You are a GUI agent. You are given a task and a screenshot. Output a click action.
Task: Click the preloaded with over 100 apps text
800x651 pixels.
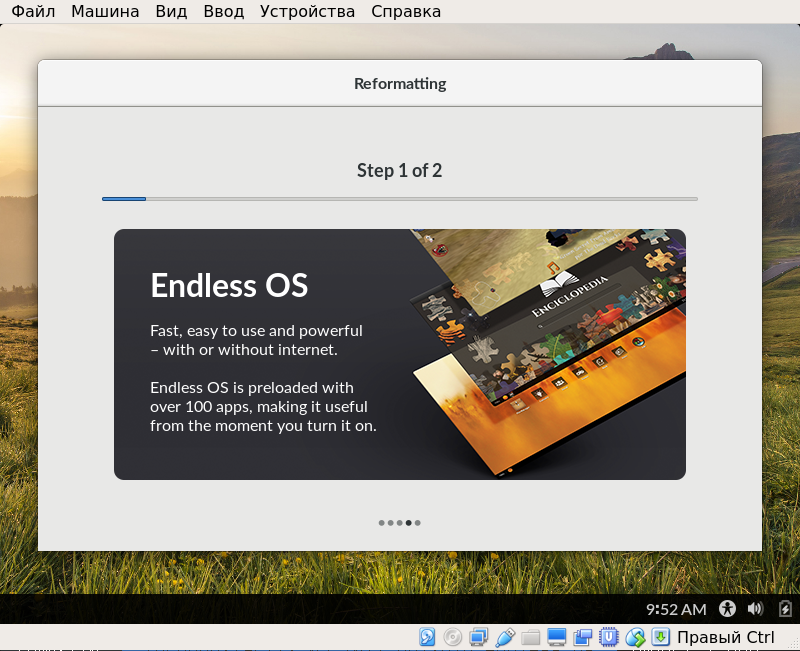click(263, 407)
